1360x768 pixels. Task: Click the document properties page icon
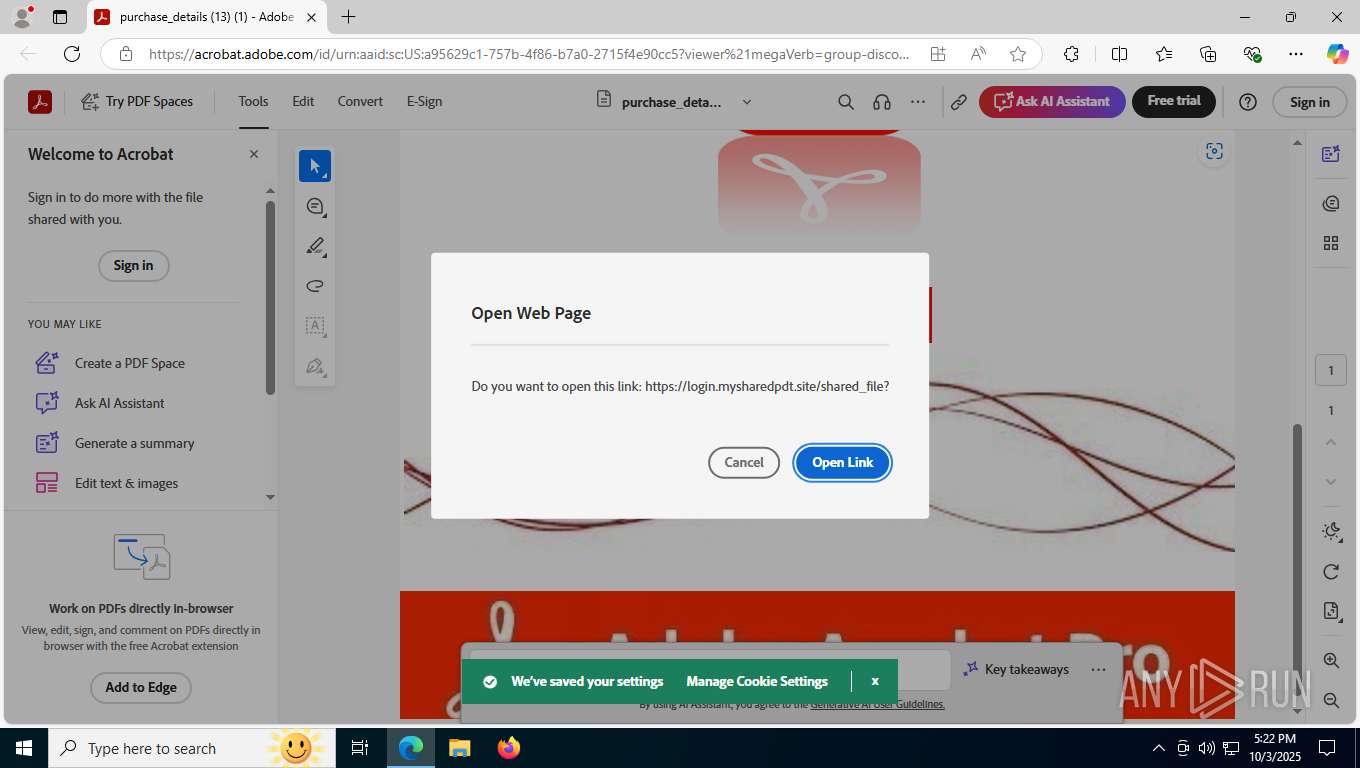tap(1331, 611)
